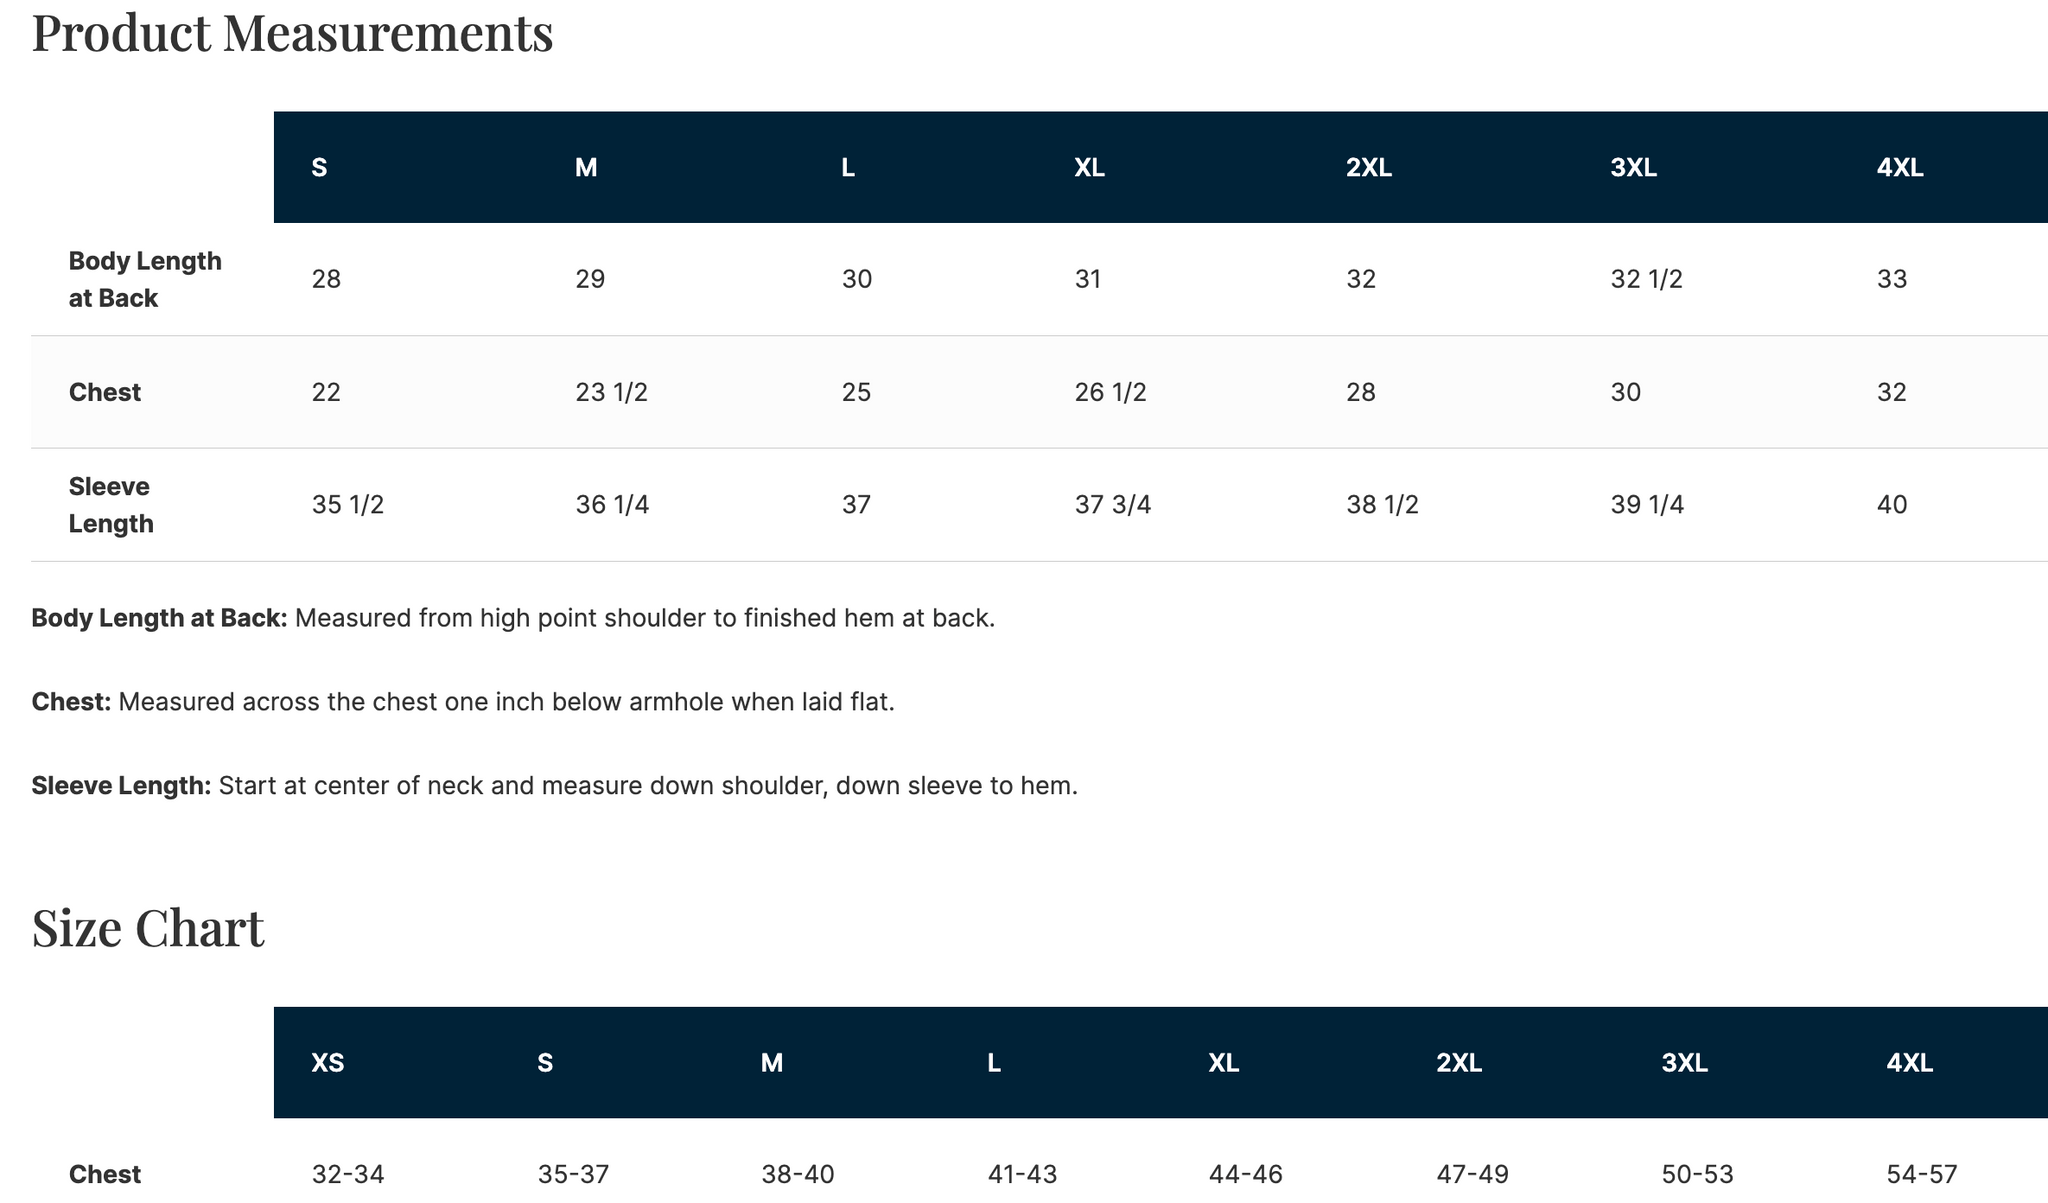Select the 32-34 chest range cell
The image size is (2048, 1203).
point(348,1174)
